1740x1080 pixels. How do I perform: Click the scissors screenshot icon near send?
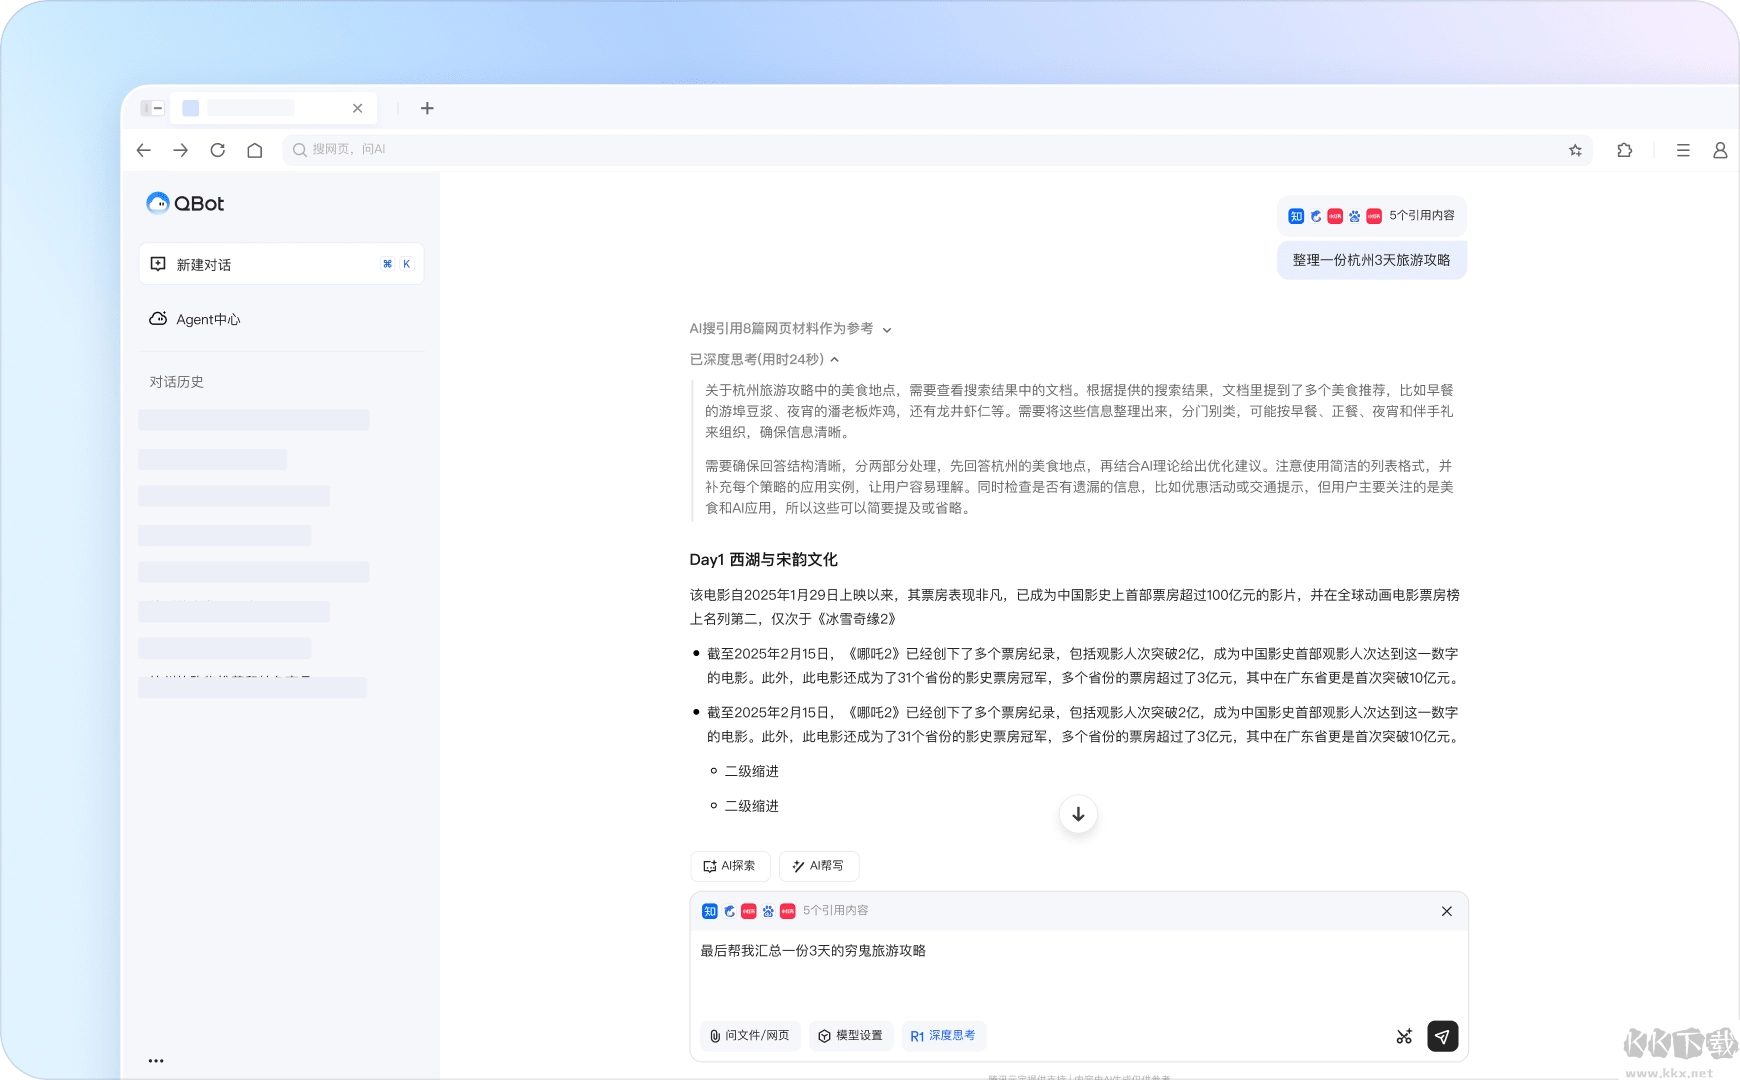(x=1404, y=1037)
